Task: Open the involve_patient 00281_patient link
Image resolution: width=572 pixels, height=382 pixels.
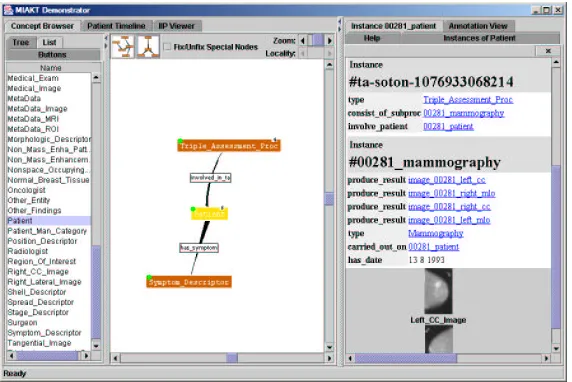Action: (x=448, y=127)
